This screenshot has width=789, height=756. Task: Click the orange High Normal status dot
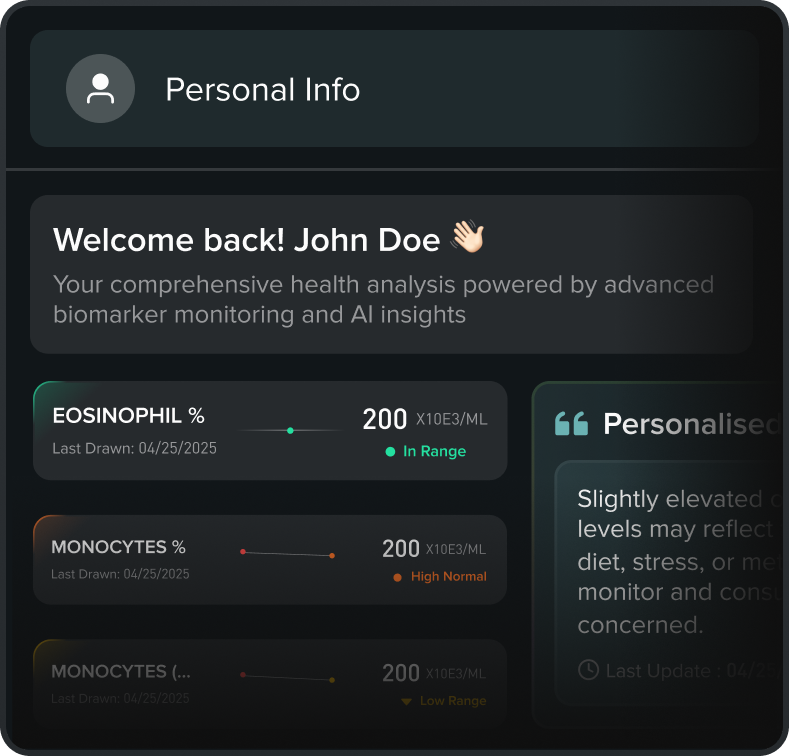tap(397, 577)
